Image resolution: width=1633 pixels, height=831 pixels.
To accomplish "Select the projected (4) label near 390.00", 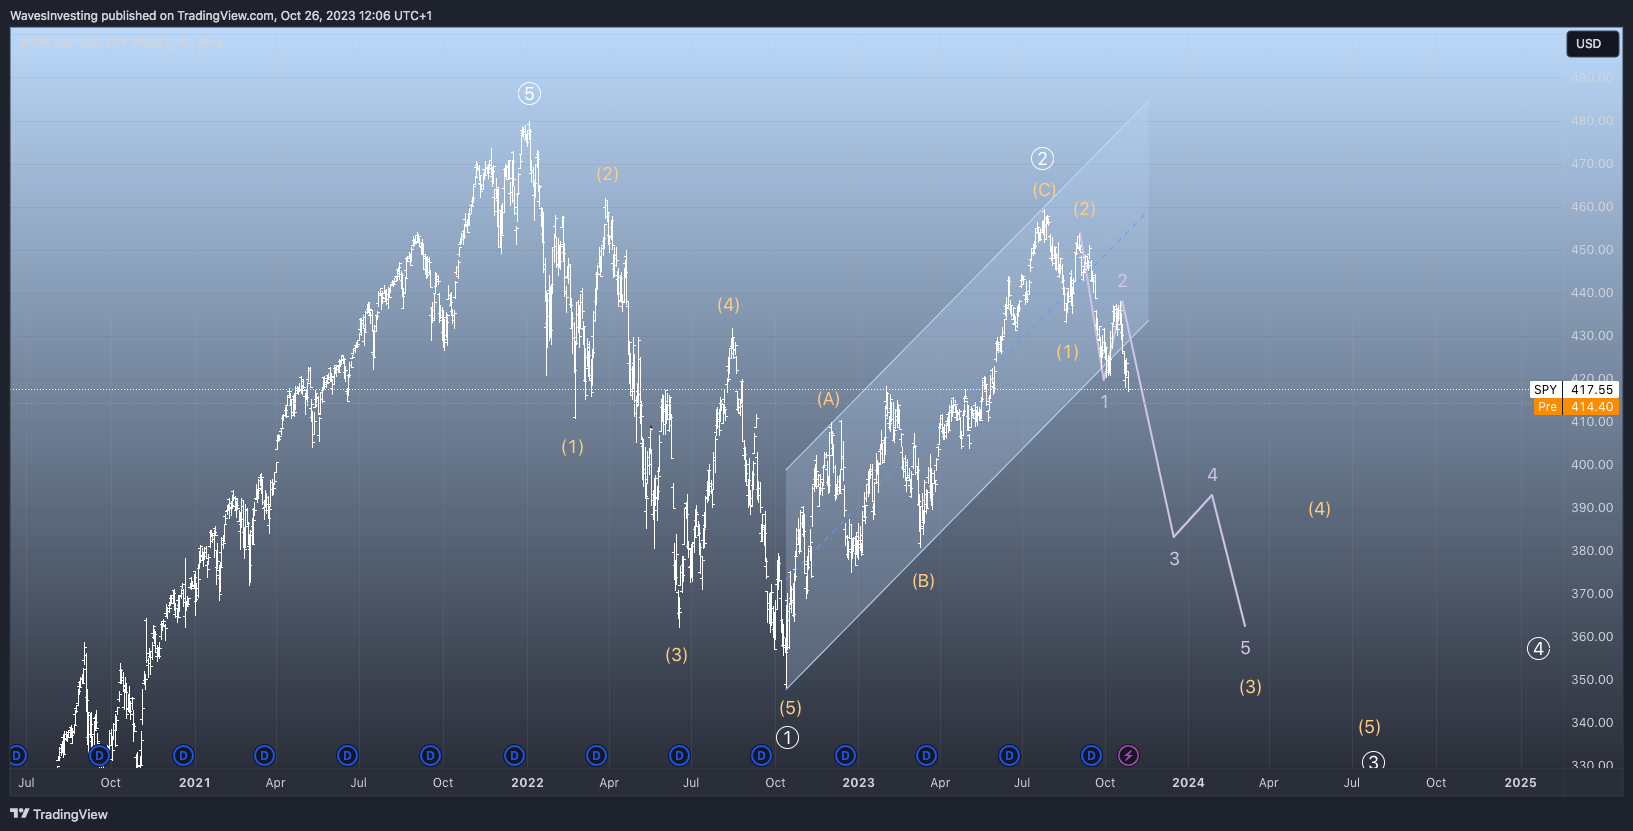I will click(1319, 509).
